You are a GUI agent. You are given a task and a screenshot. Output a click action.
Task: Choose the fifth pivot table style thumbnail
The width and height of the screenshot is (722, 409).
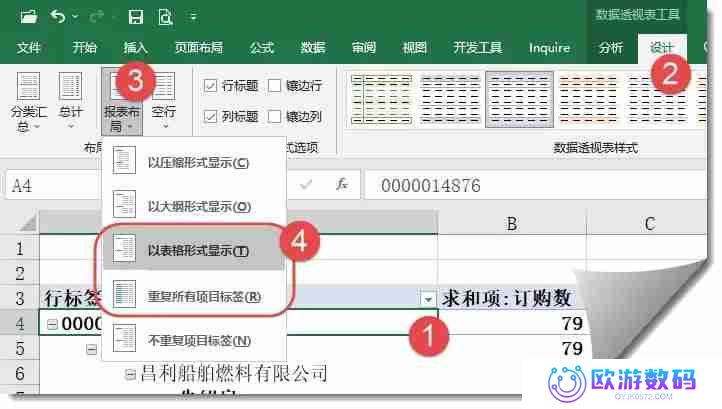tap(658, 99)
